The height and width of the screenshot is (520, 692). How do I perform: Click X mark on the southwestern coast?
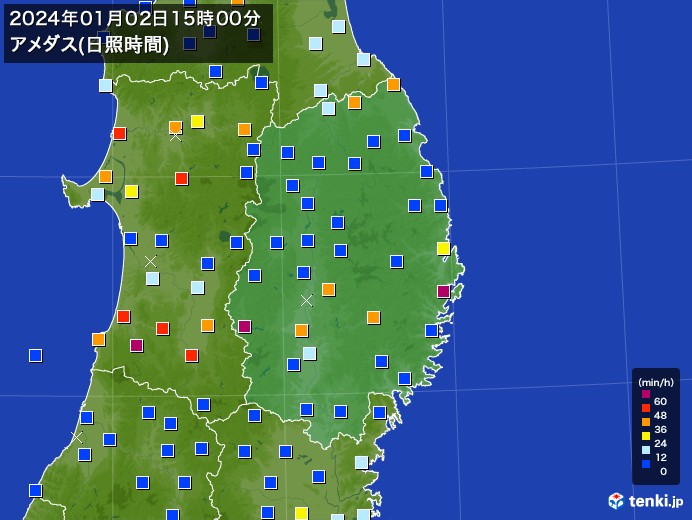click(x=77, y=437)
